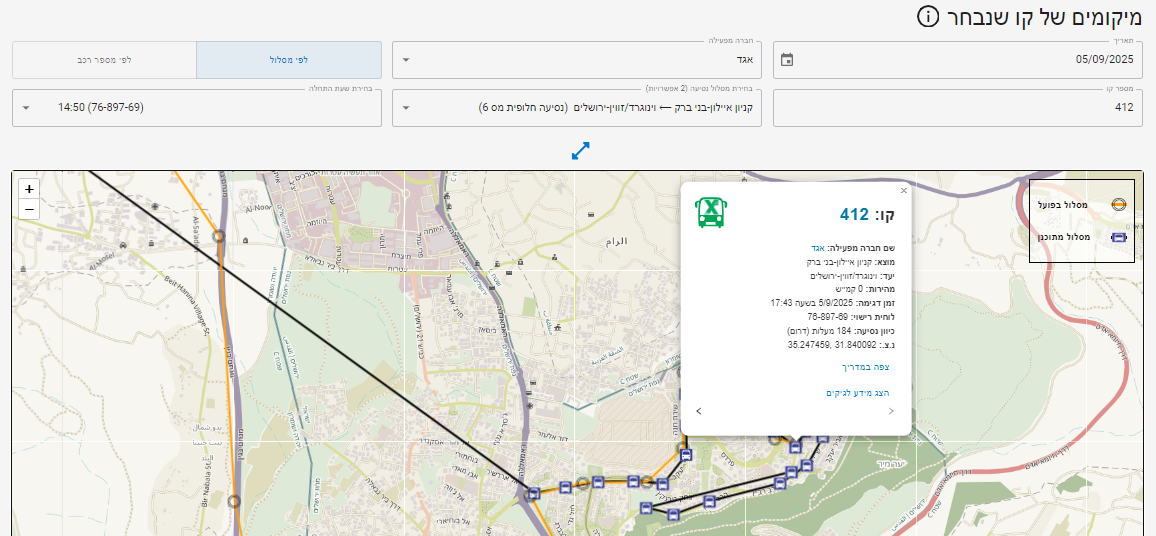Switch to 'לפי מספר רכב' toggle option
The height and width of the screenshot is (536, 1156).
coord(104,60)
